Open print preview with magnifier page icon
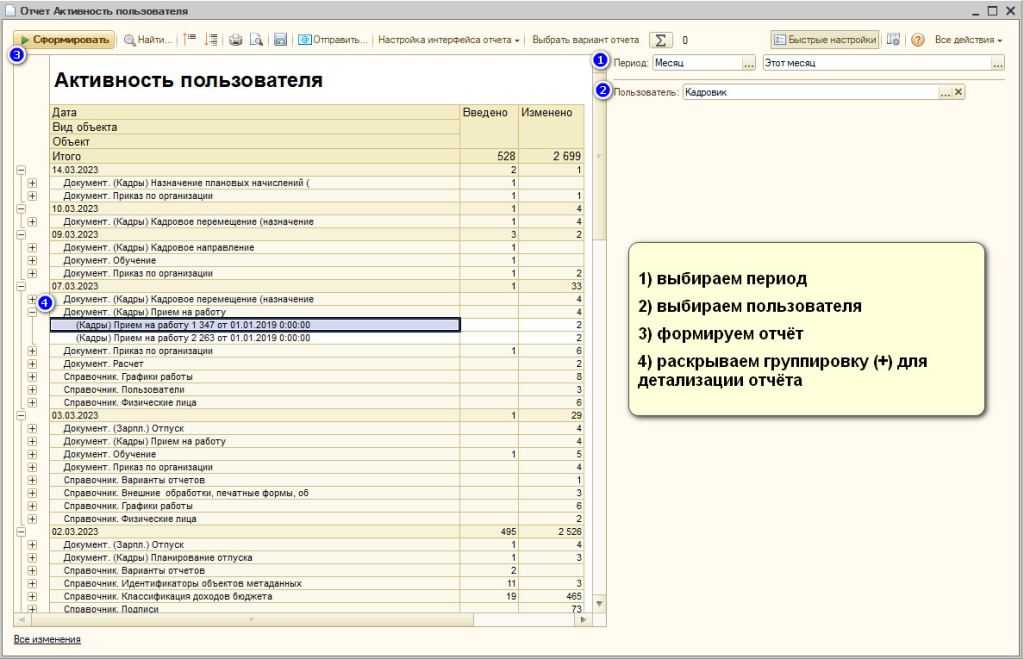 pyautogui.click(x=256, y=40)
